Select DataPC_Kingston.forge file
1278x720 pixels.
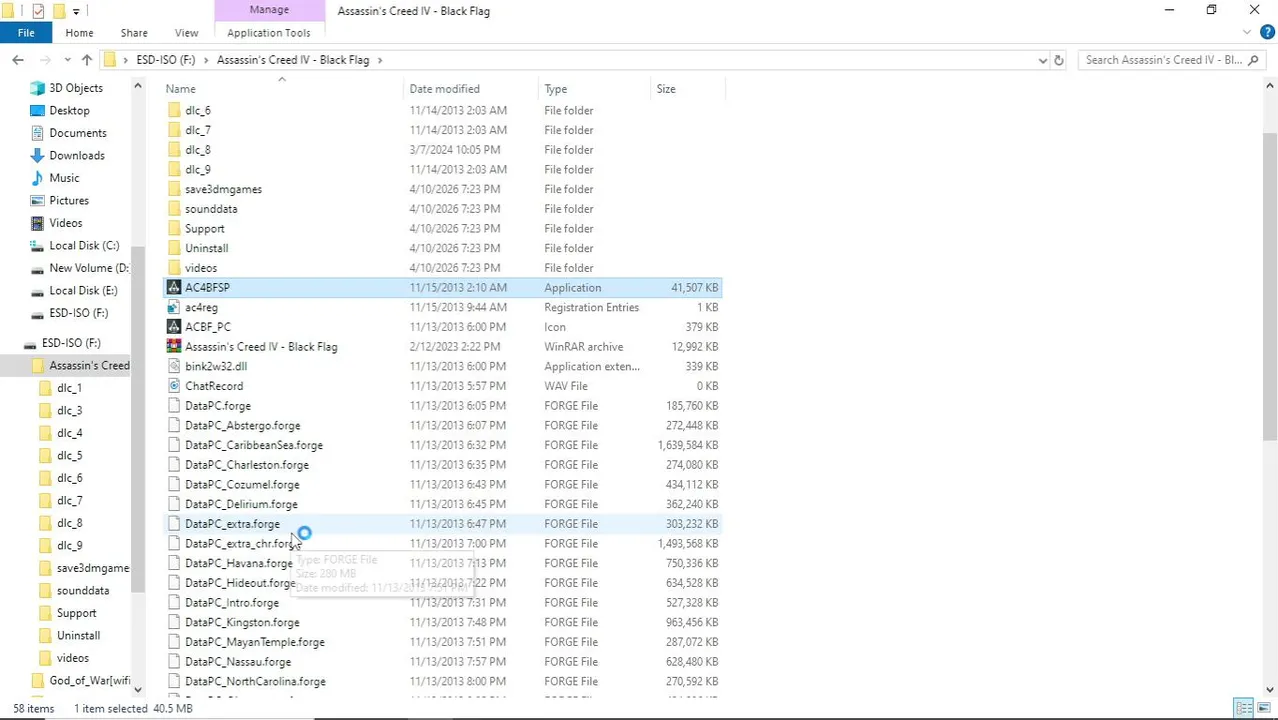click(x=242, y=622)
